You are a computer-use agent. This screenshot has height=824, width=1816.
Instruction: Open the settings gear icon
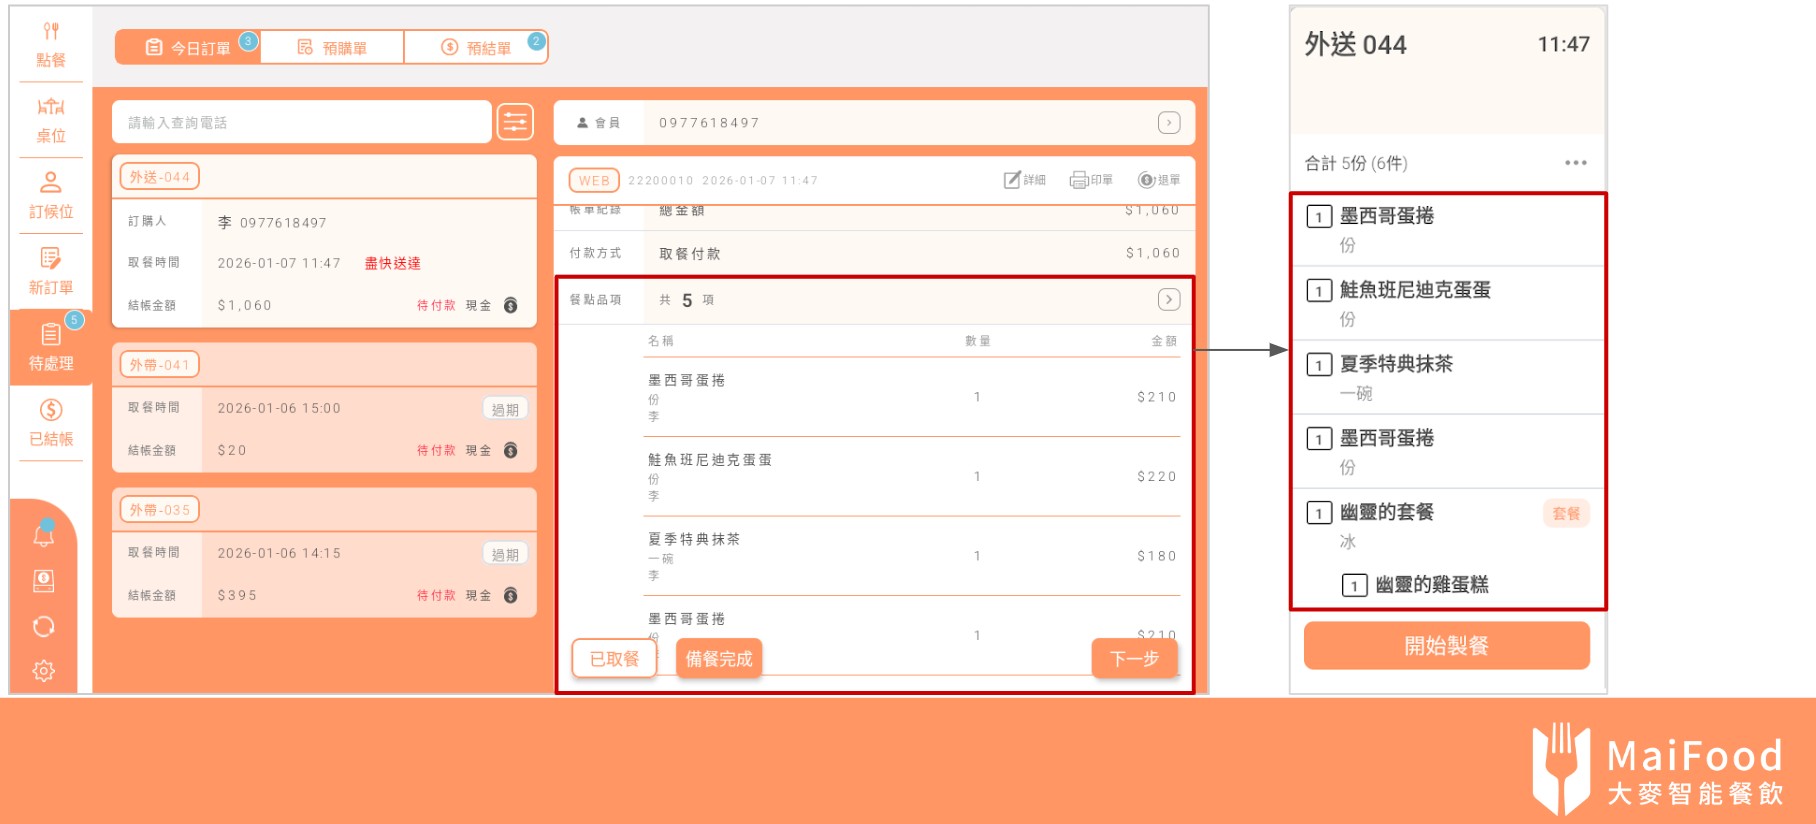(44, 671)
